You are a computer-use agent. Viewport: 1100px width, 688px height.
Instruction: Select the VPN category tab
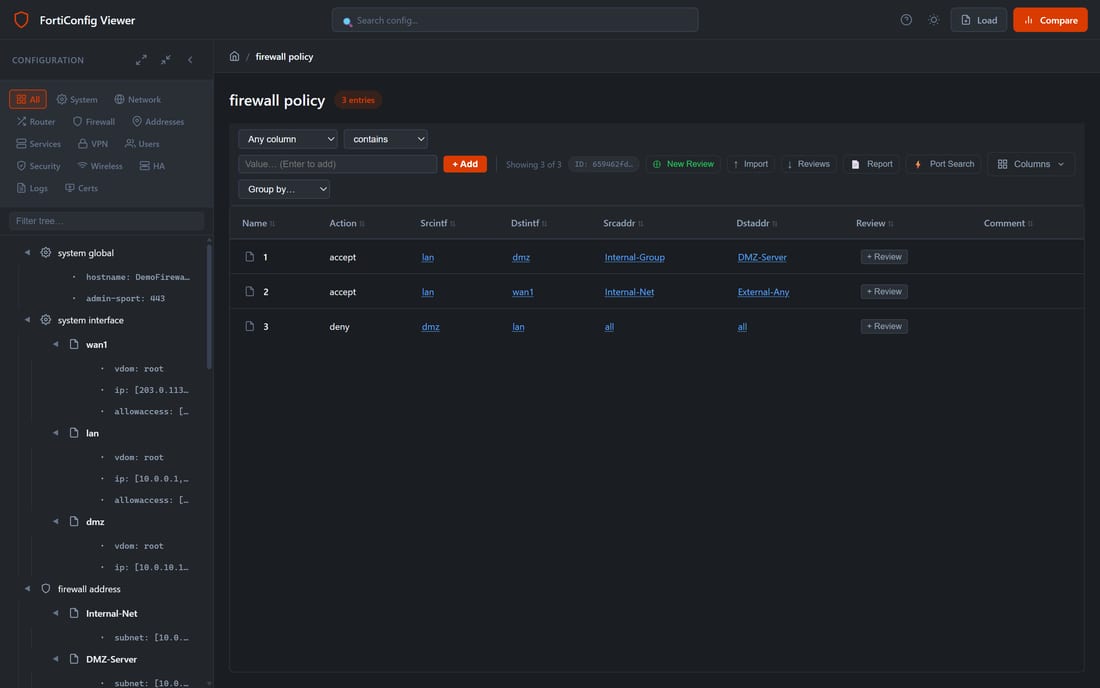(x=93, y=144)
